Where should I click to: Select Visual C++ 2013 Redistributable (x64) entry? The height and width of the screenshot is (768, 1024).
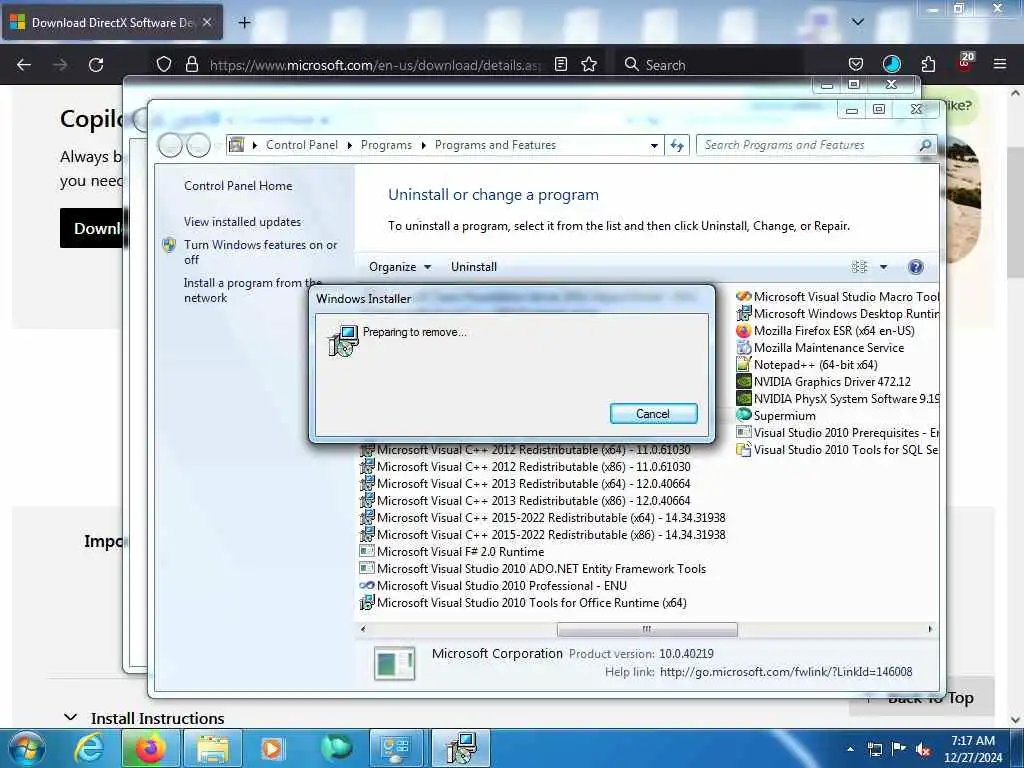[x=525, y=484]
